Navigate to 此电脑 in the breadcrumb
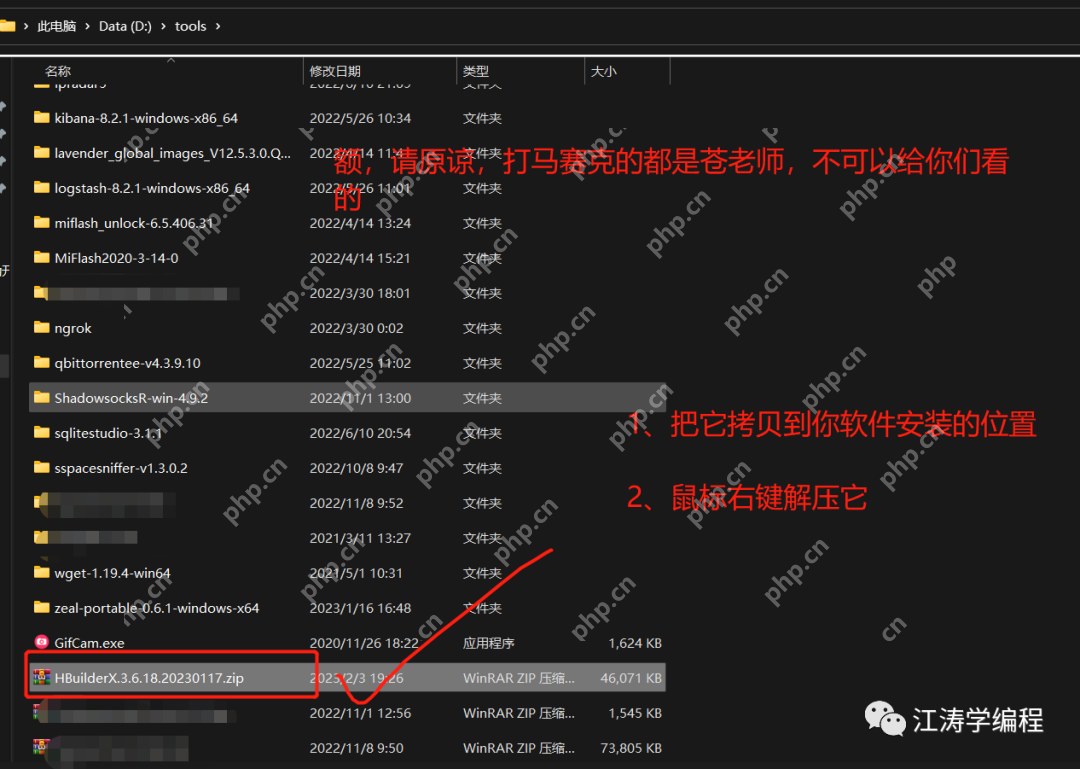The height and width of the screenshot is (769, 1080). [57, 26]
